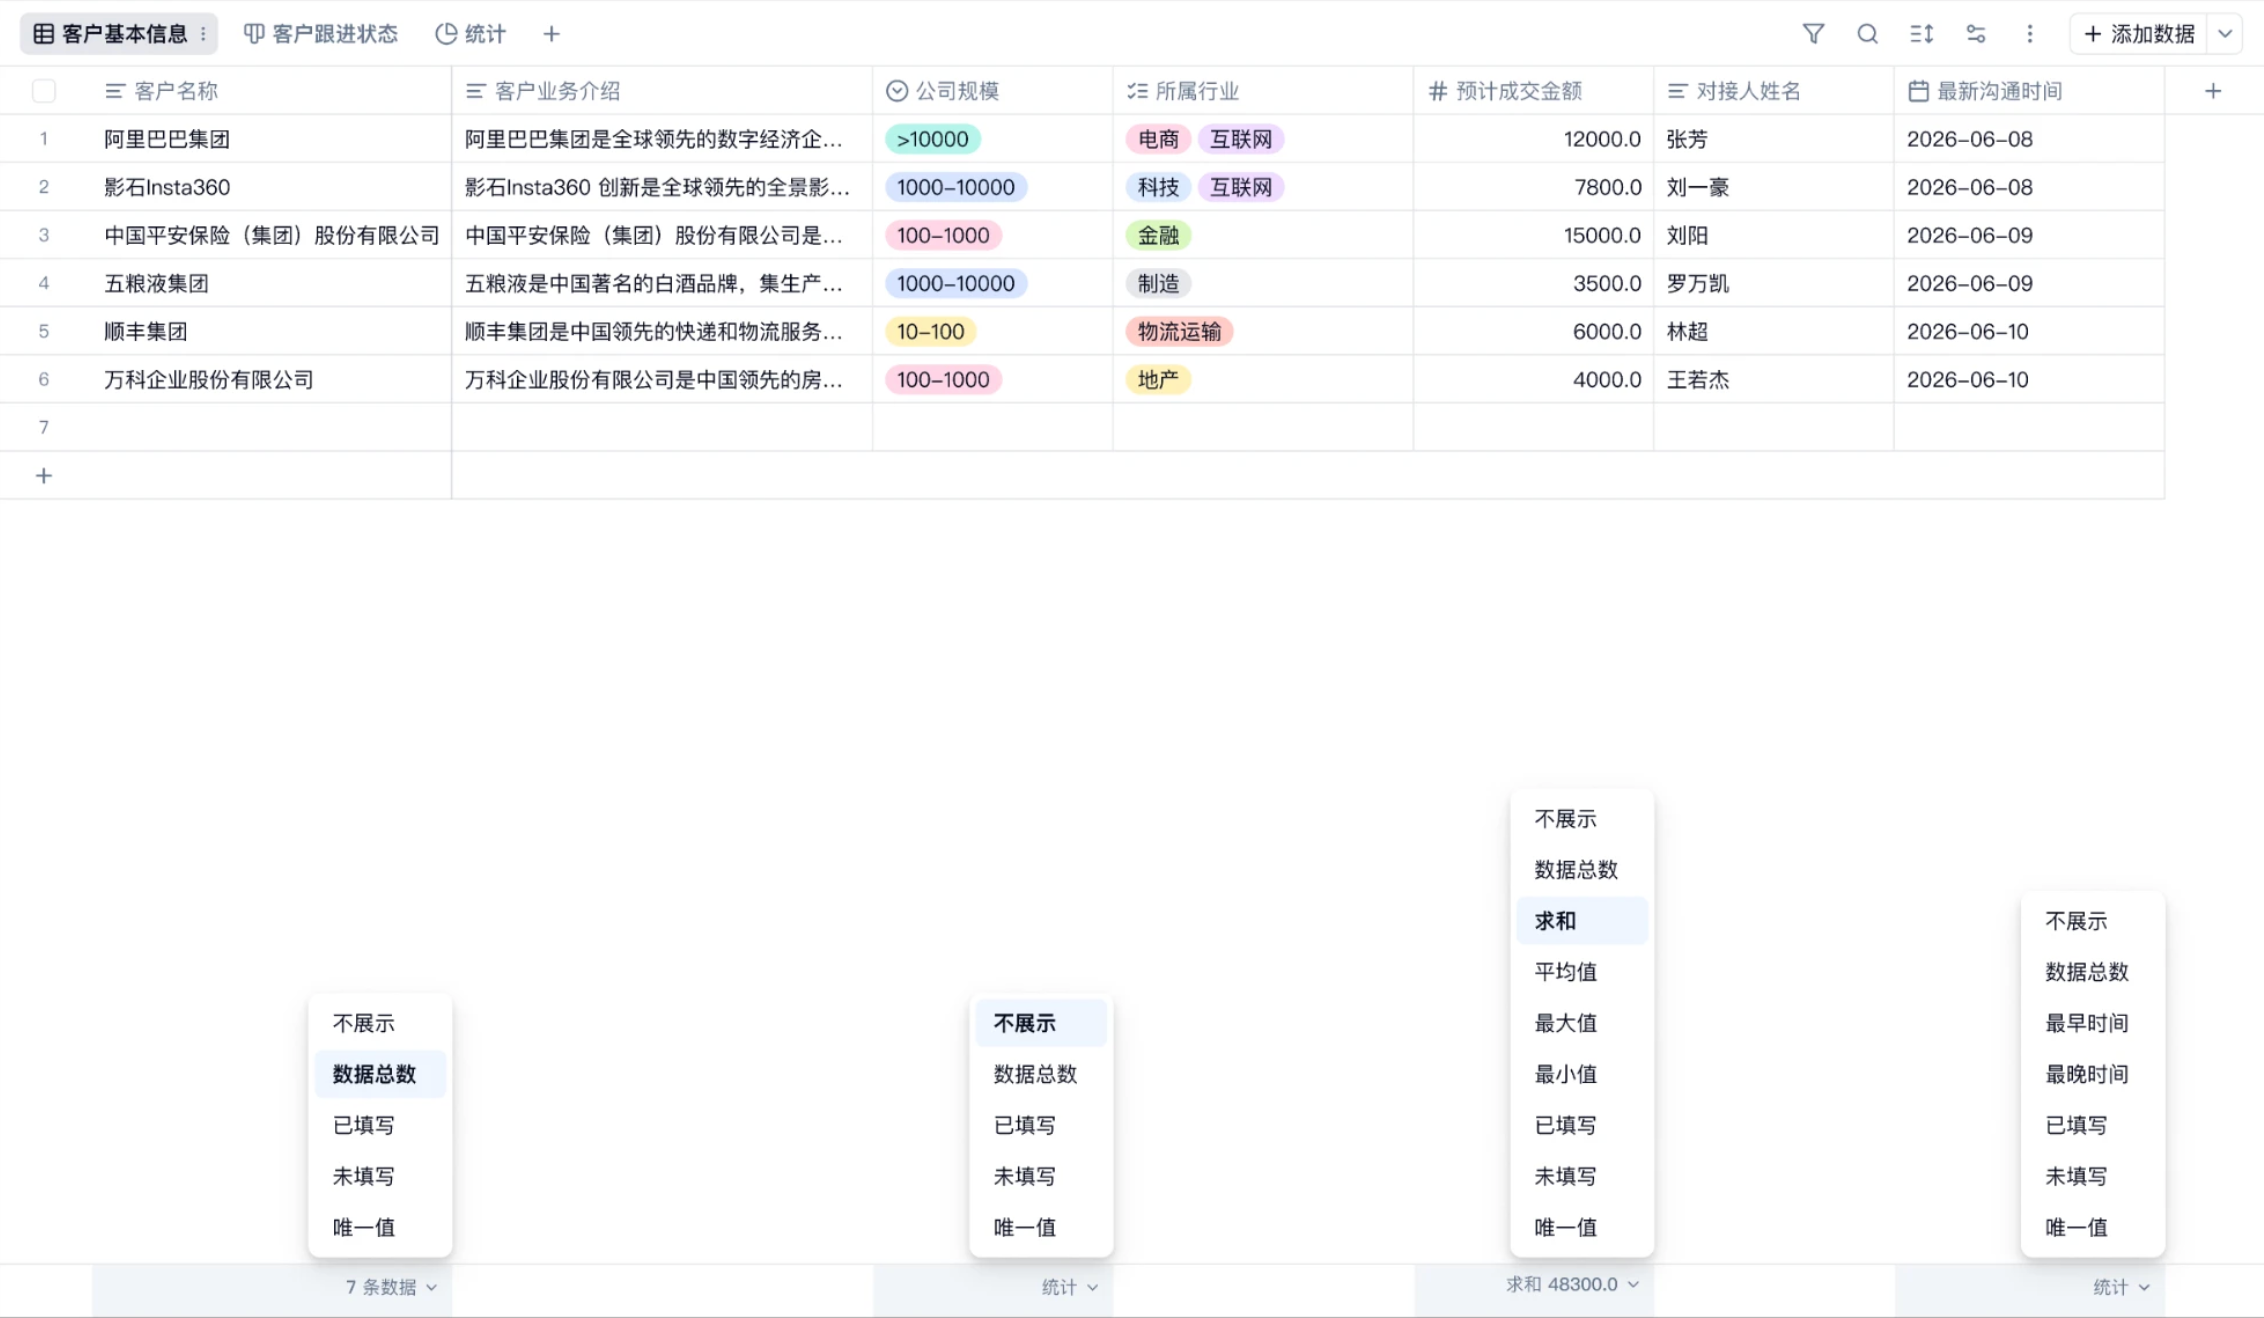This screenshot has width=2264, height=1318.
Task: Choose 最早时间 in date stats menu
Action: click(2093, 1023)
